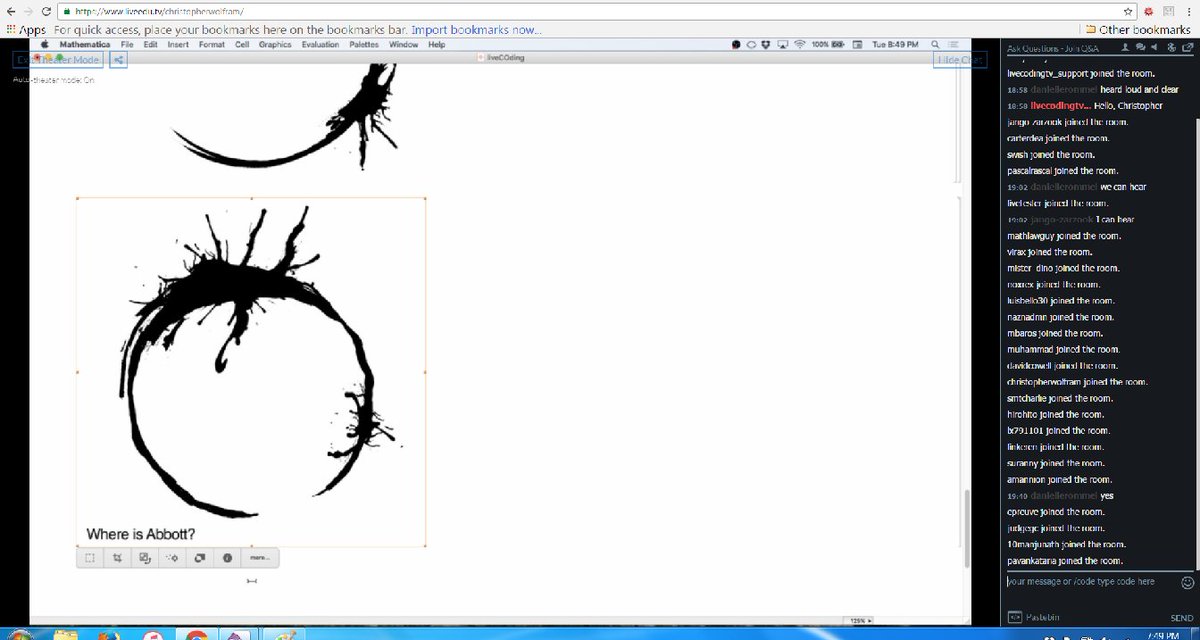Screen dimensions: 1200x640
Task: Open the Evaluation menu
Action: pos(321,45)
